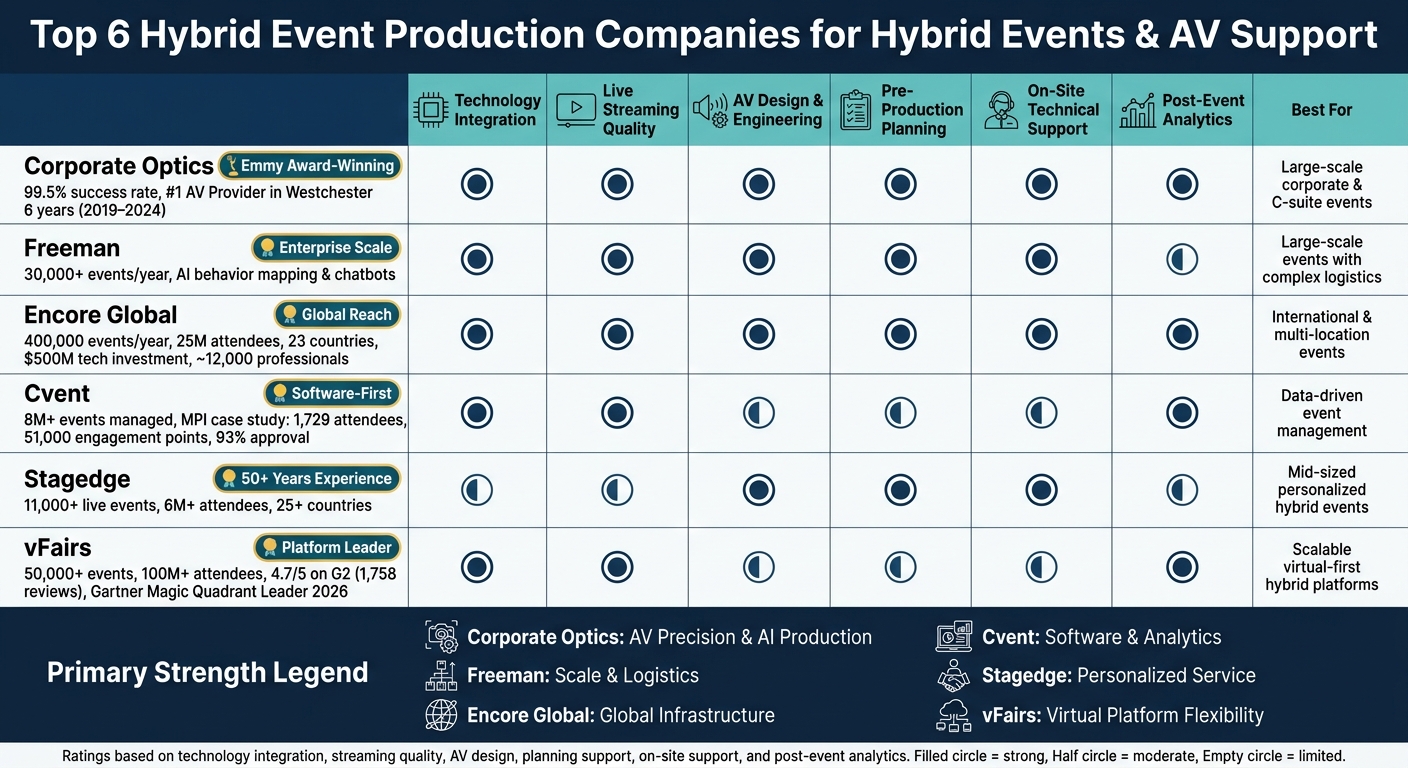Click the trophy icon in Emmy Award-Winning badge
This screenshot has height=768, width=1408.
pyautogui.click(x=230, y=166)
